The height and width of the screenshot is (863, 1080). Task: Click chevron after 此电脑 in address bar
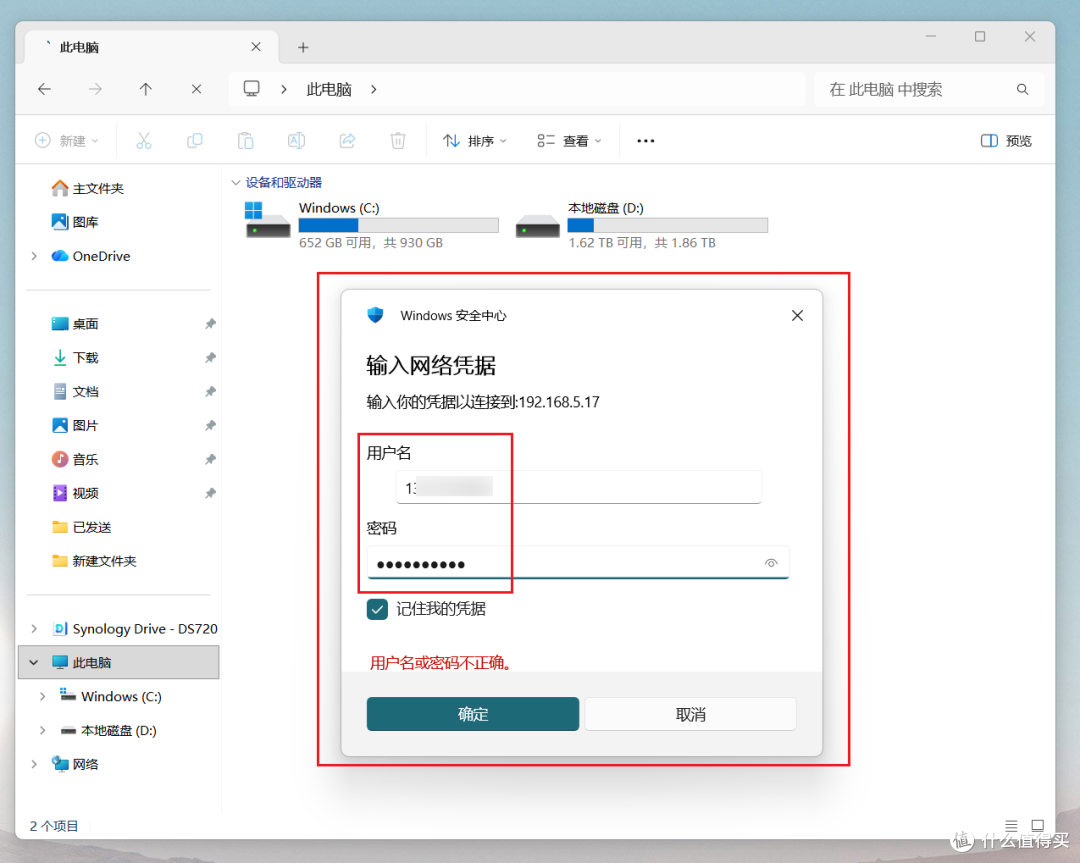(373, 89)
